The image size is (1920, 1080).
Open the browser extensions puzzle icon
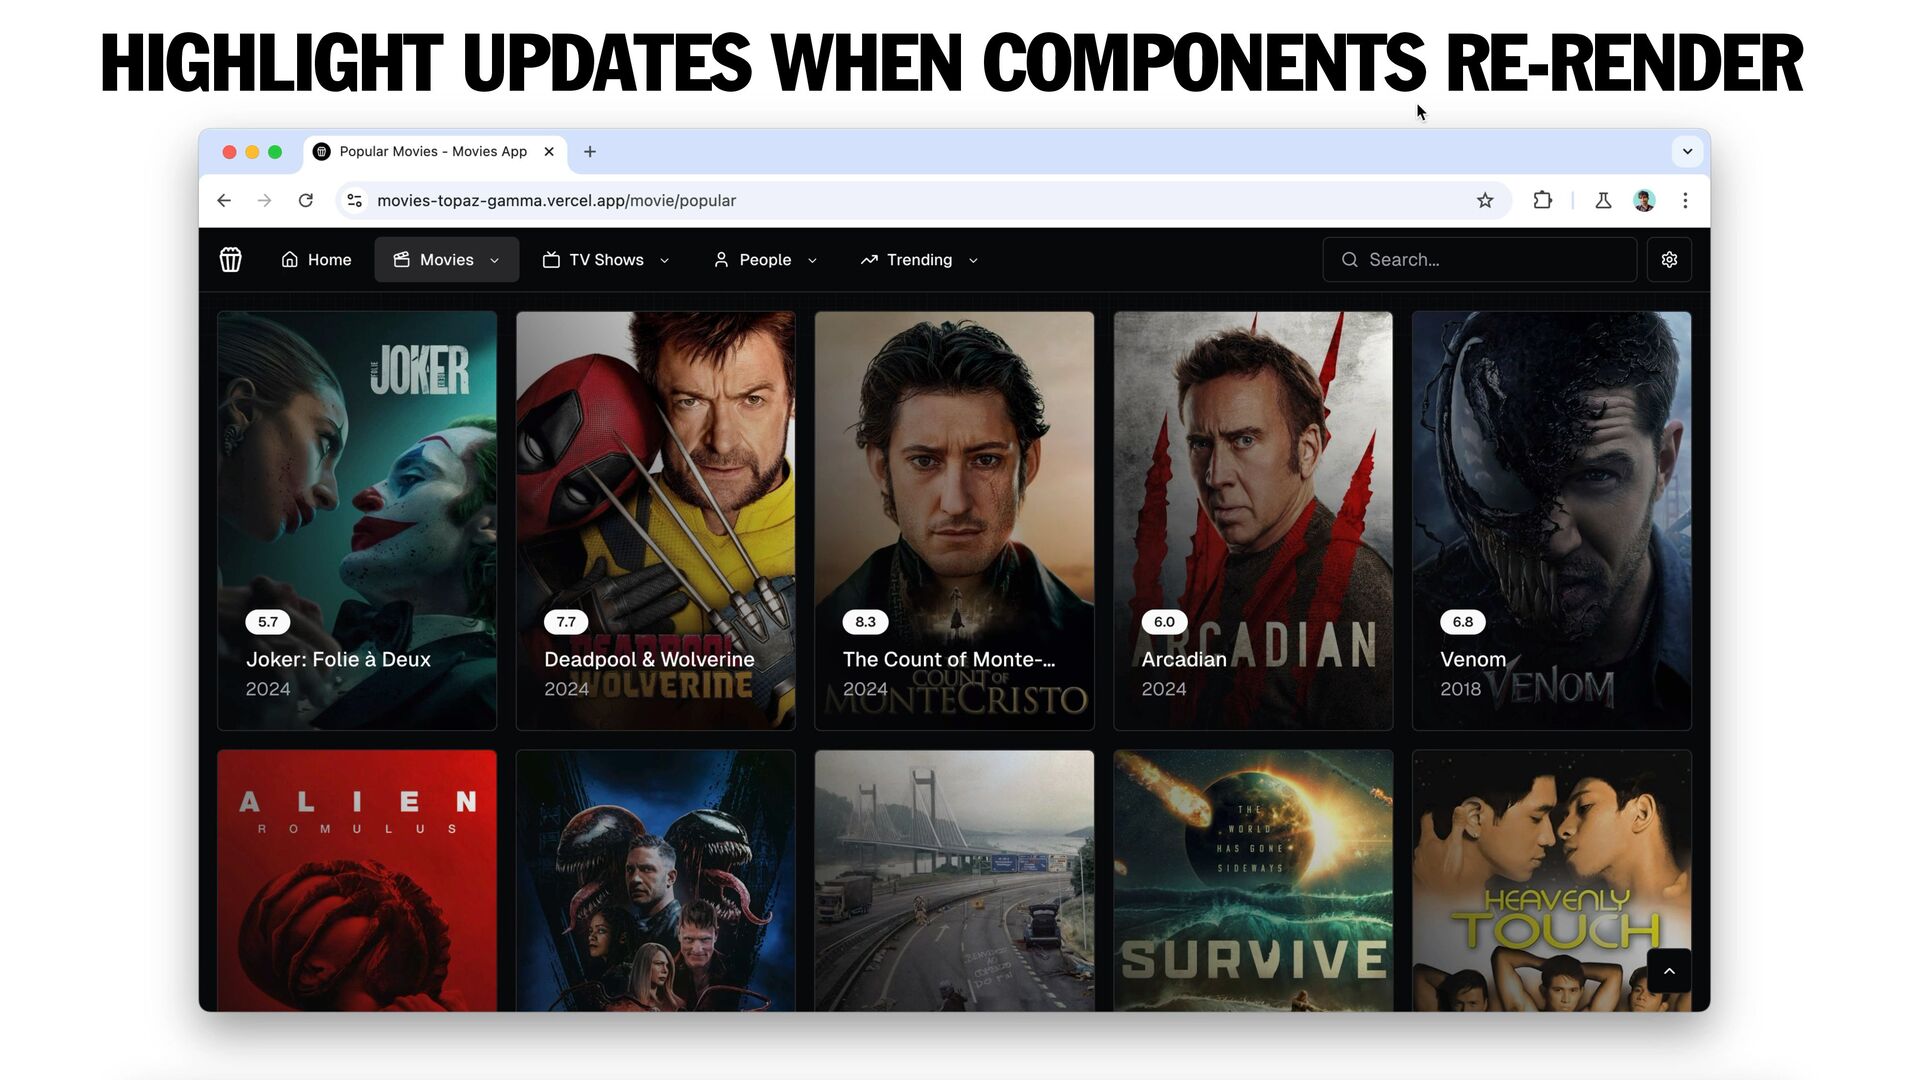click(x=1542, y=201)
